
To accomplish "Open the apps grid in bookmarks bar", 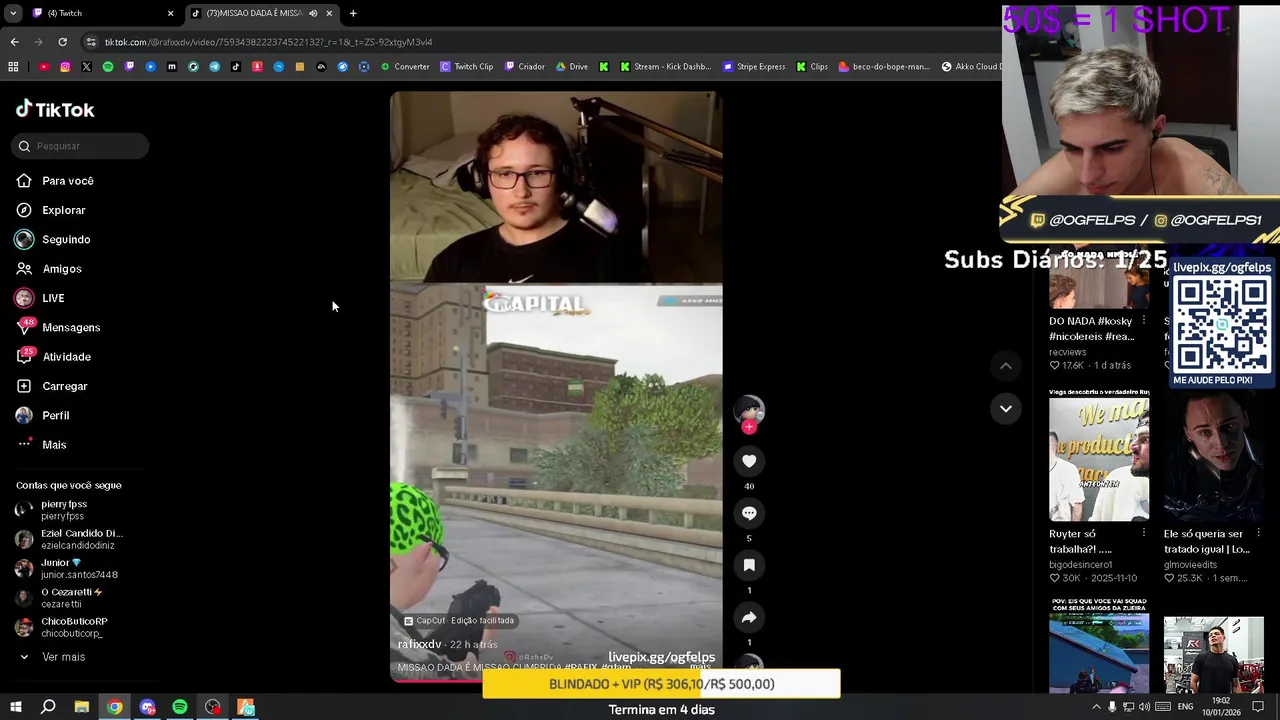I will coord(13,67).
